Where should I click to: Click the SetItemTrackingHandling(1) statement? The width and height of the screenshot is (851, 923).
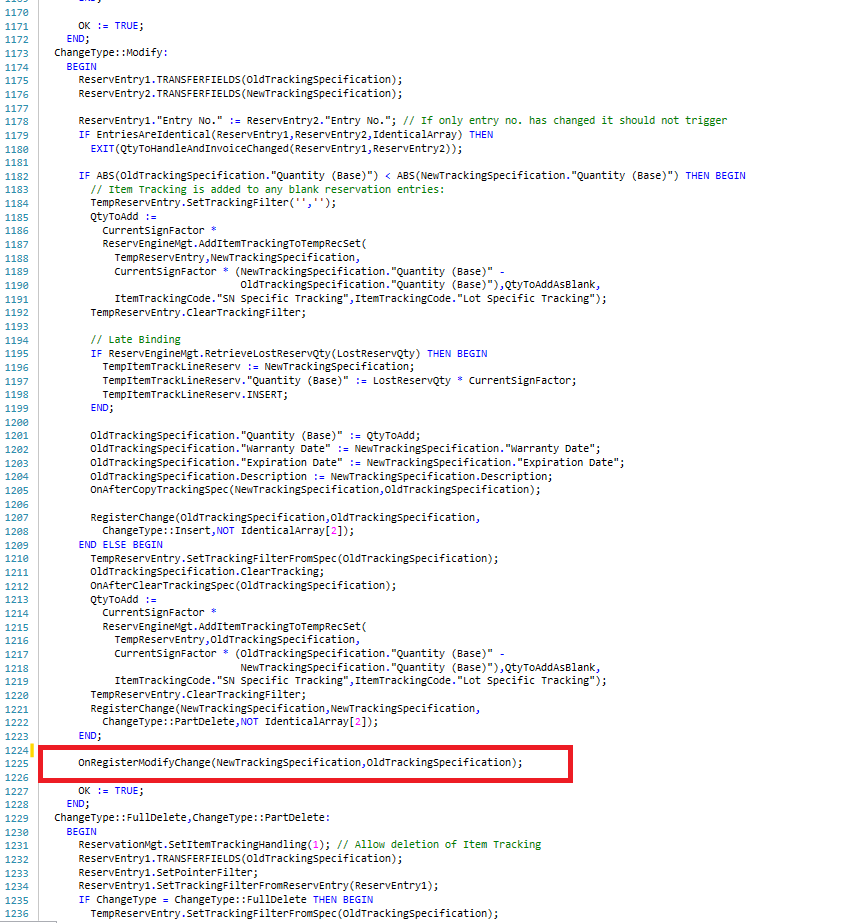pyautogui.click(x=204, y=845)
